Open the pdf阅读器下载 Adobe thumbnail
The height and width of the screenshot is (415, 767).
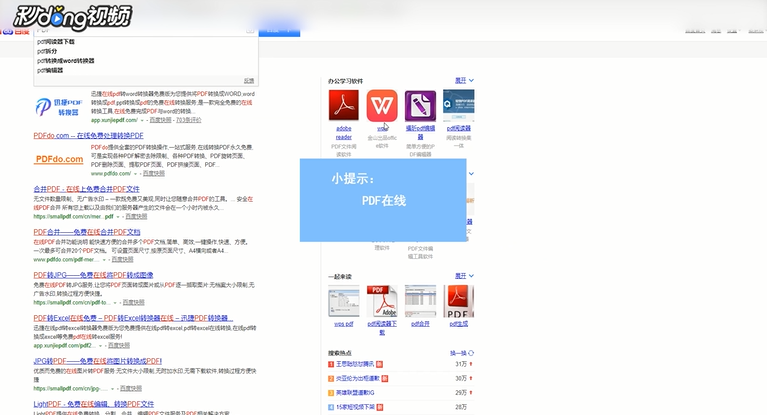(x=382, y=301)
